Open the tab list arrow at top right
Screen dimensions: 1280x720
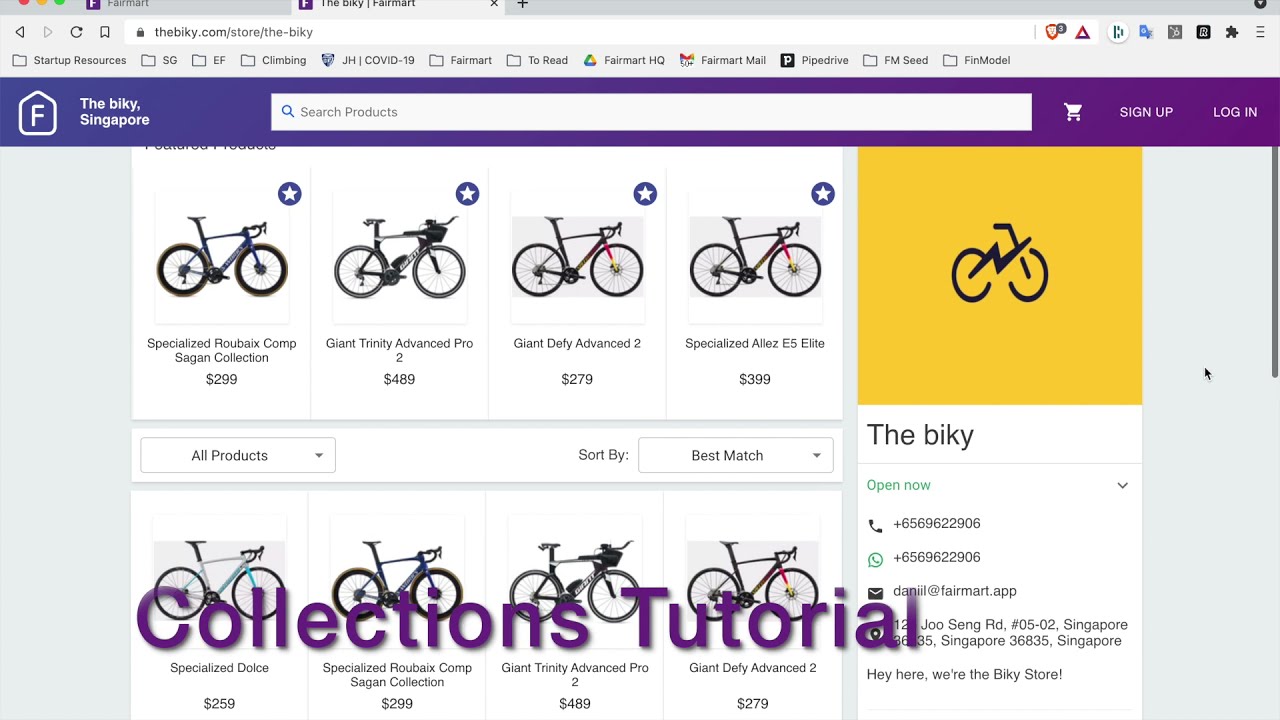[1260, 4]
